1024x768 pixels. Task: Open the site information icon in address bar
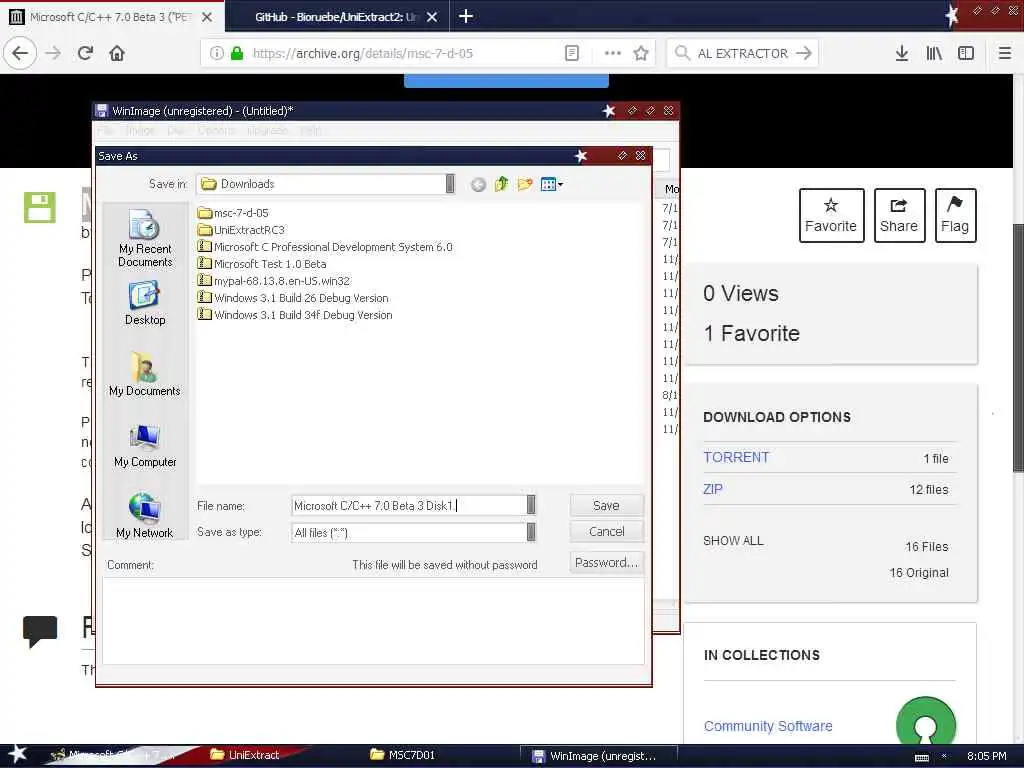(x=216, y=53)
